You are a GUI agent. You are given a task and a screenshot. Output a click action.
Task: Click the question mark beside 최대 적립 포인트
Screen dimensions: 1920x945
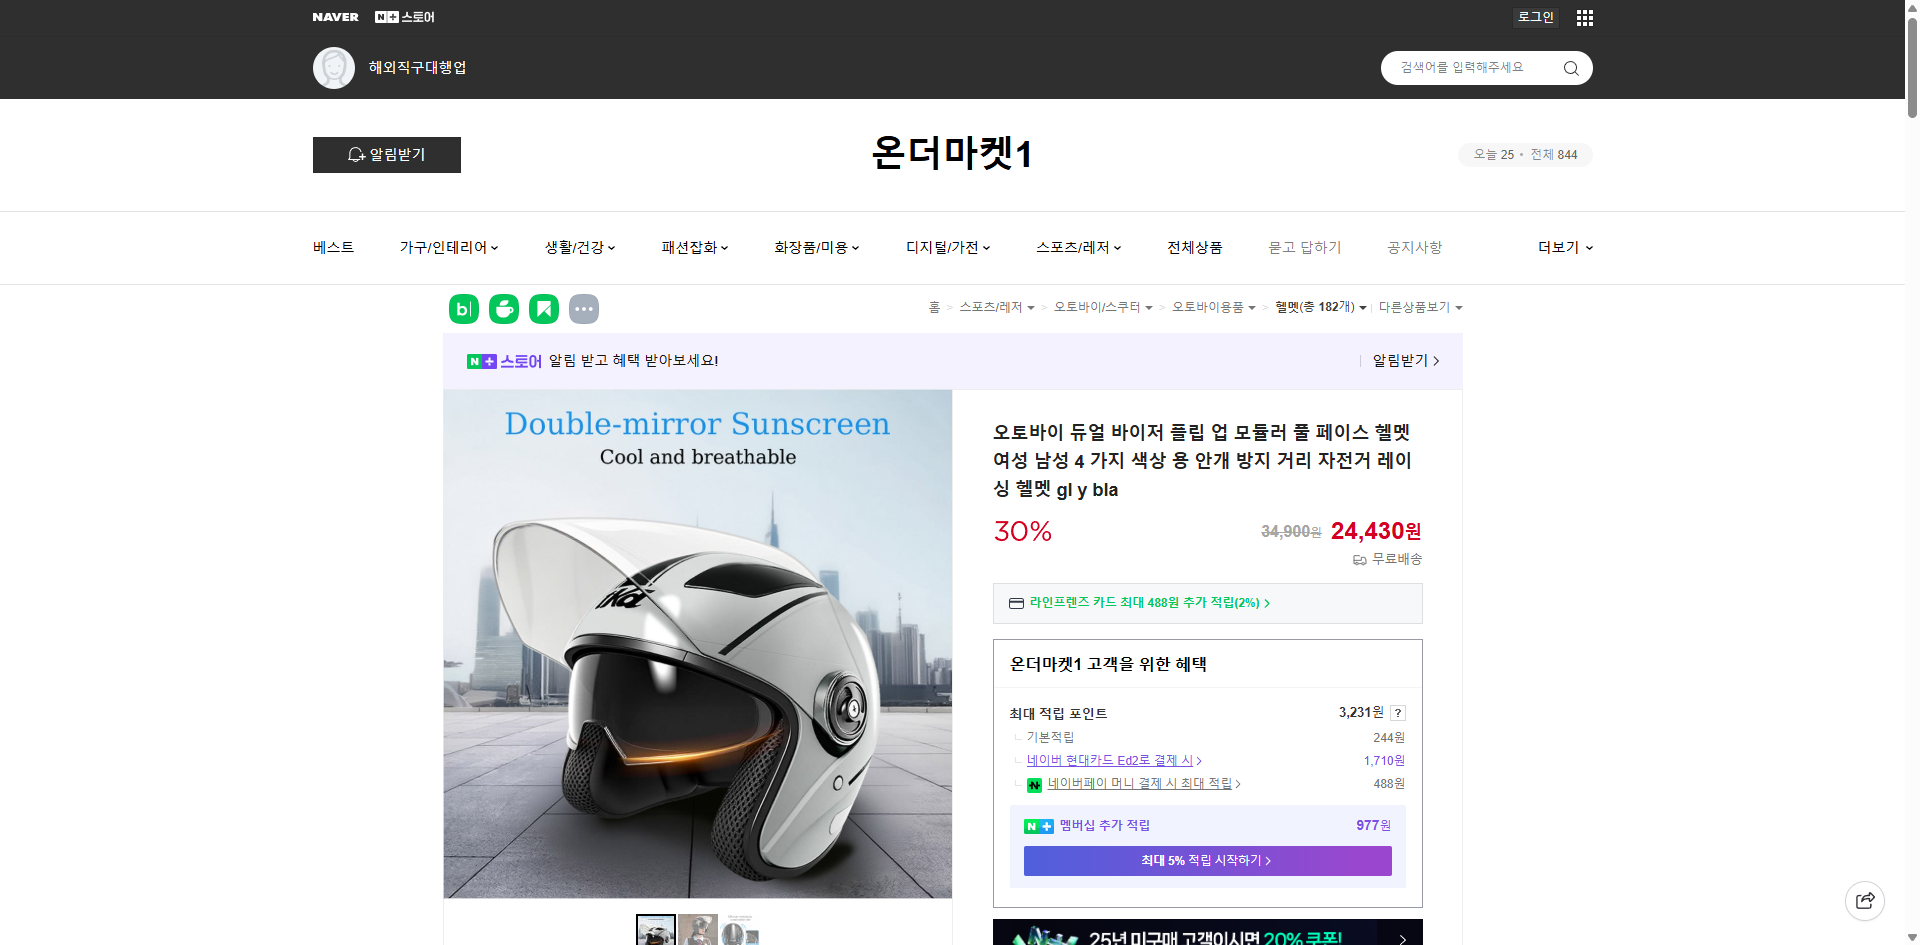[1397, 713]
